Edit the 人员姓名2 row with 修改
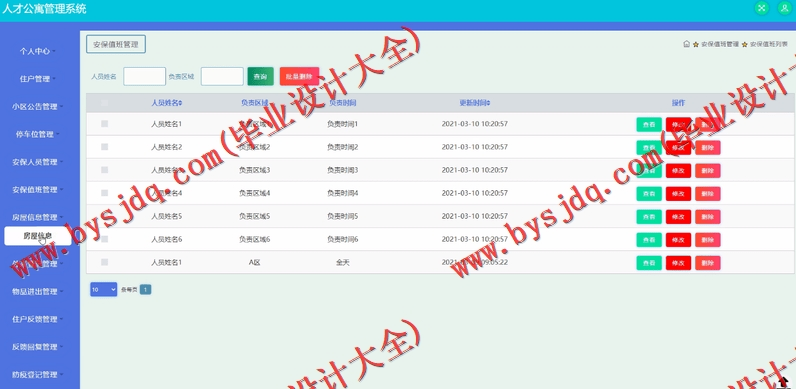 [x=678, y=148]
